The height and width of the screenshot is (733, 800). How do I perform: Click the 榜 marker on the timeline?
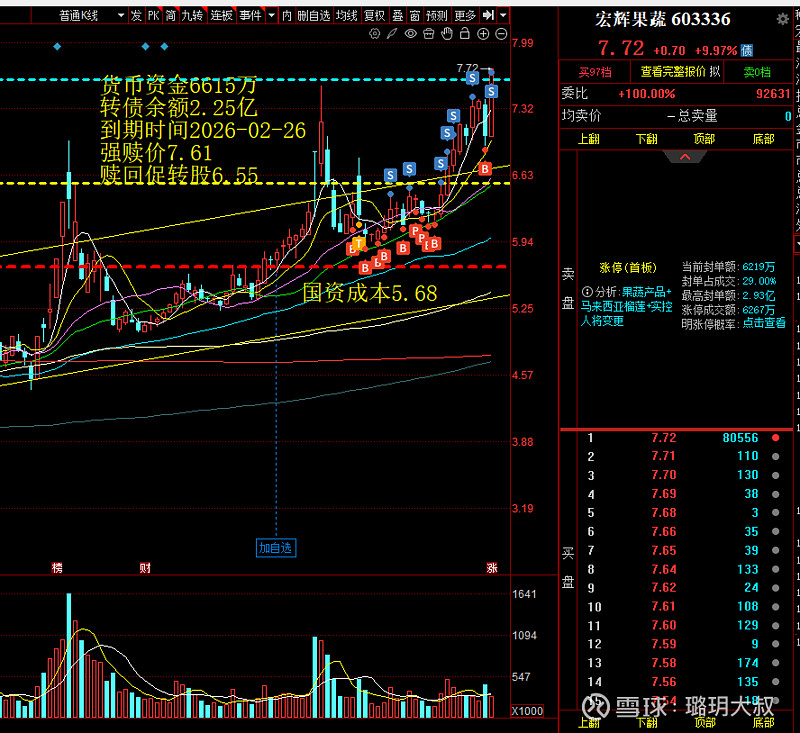(57, 568)
